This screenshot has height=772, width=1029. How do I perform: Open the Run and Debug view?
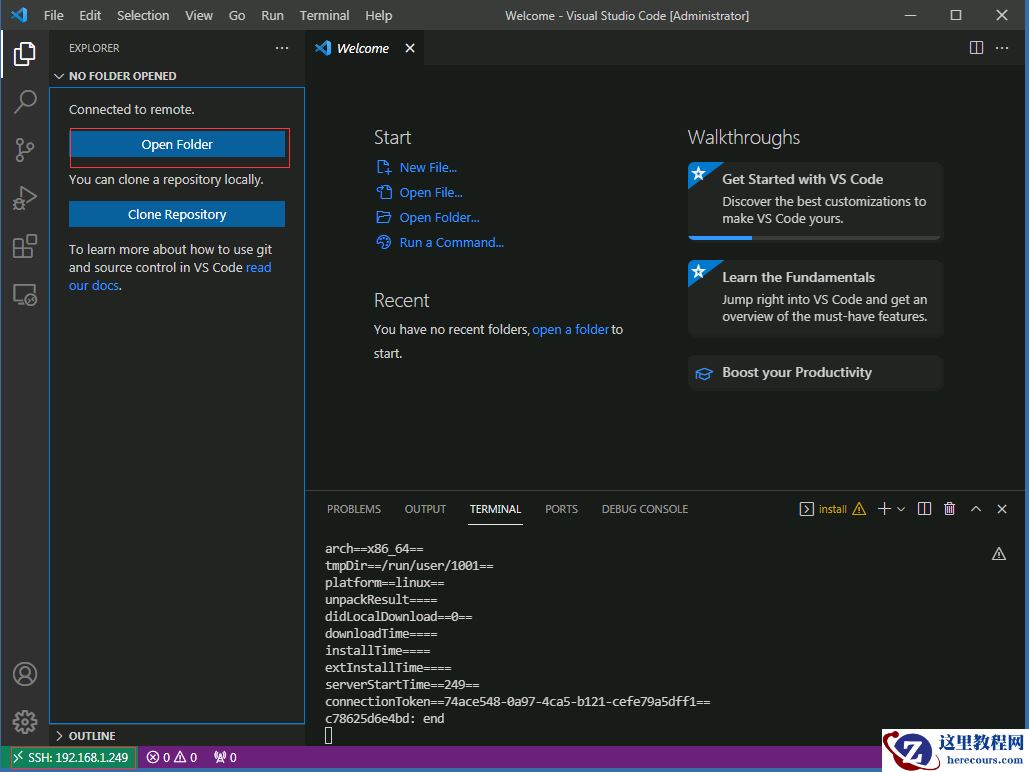(25, 198)
